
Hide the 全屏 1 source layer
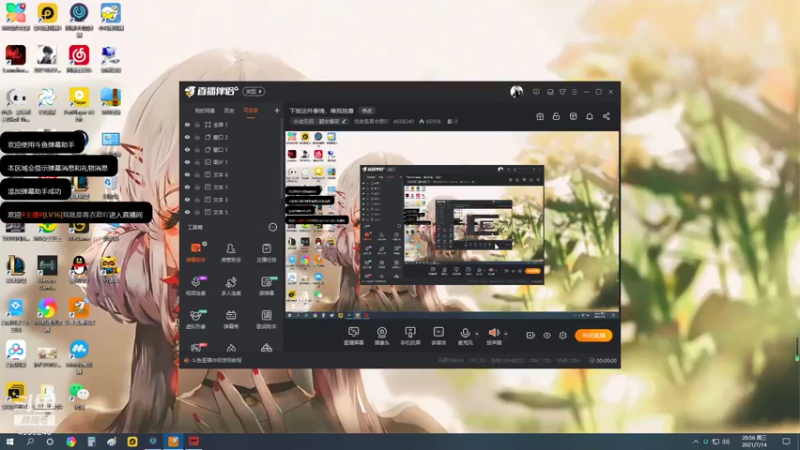tap(187, 124)
